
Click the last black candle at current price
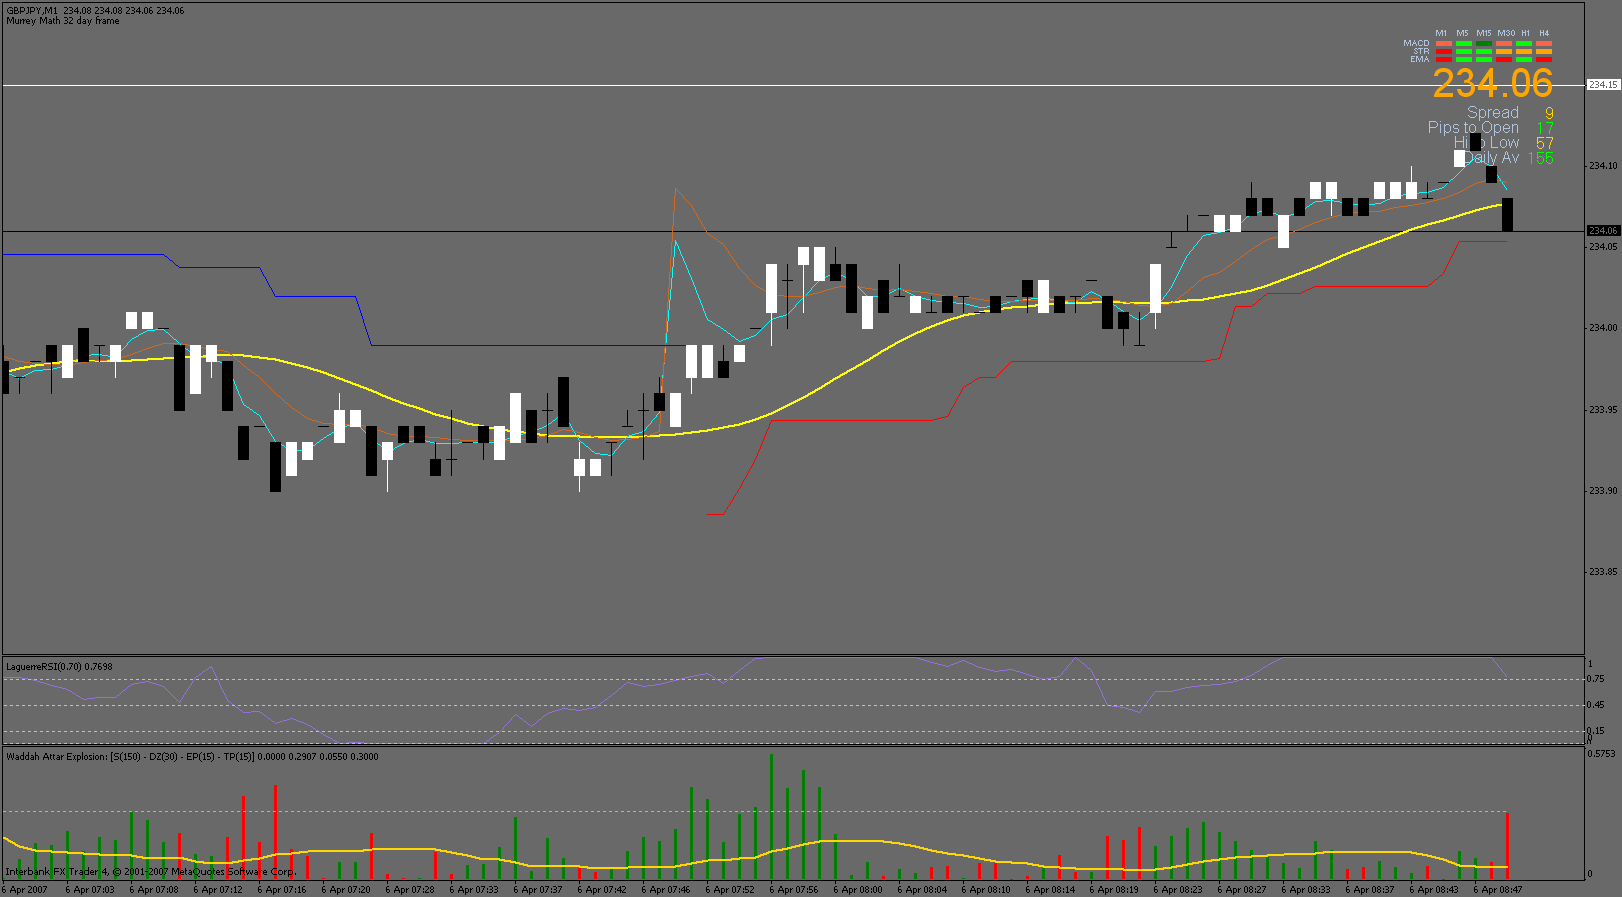click(x=1507, y=214)
